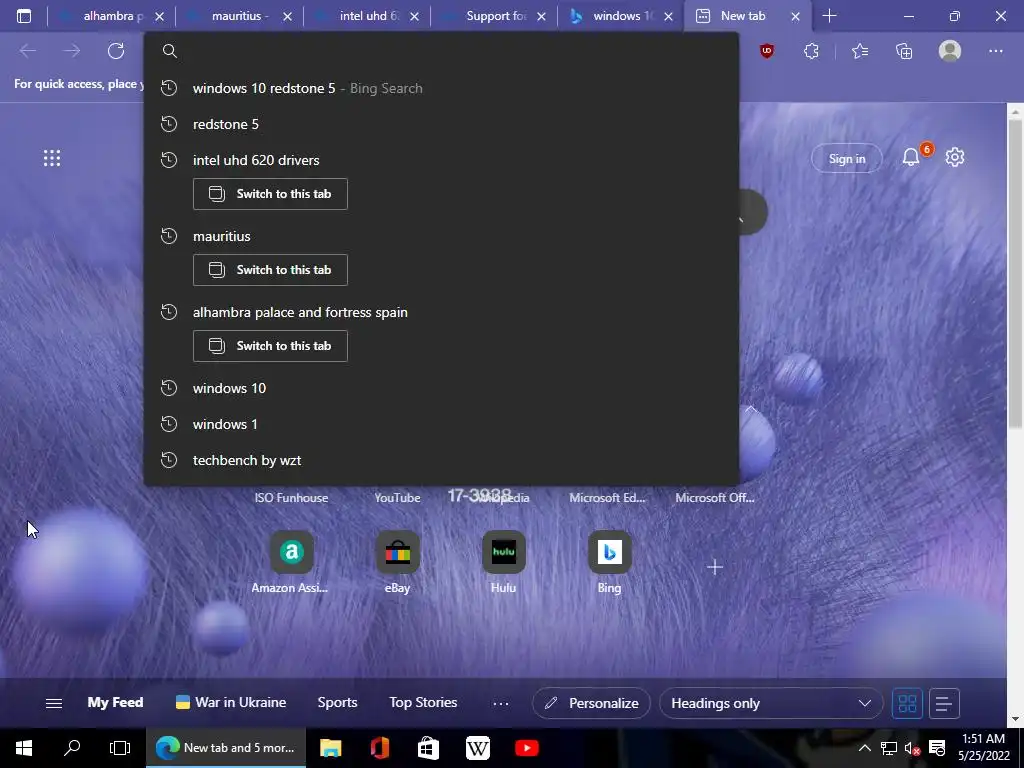Open the profile avatar icon

click(950, 51)
